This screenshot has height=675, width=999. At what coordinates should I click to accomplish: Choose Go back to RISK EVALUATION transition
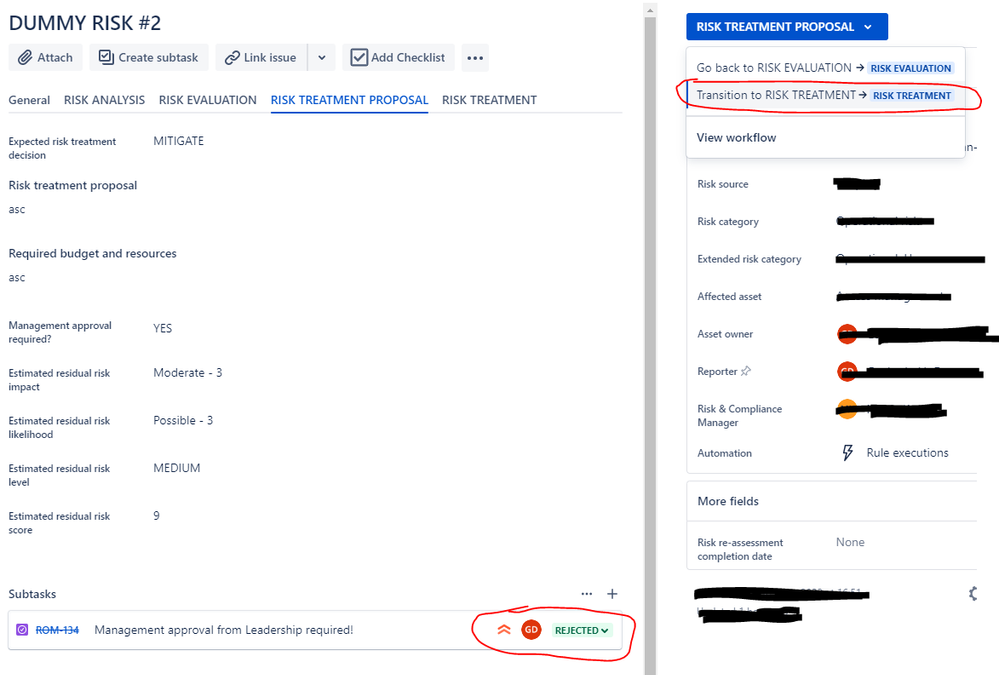tap(825, 68)
